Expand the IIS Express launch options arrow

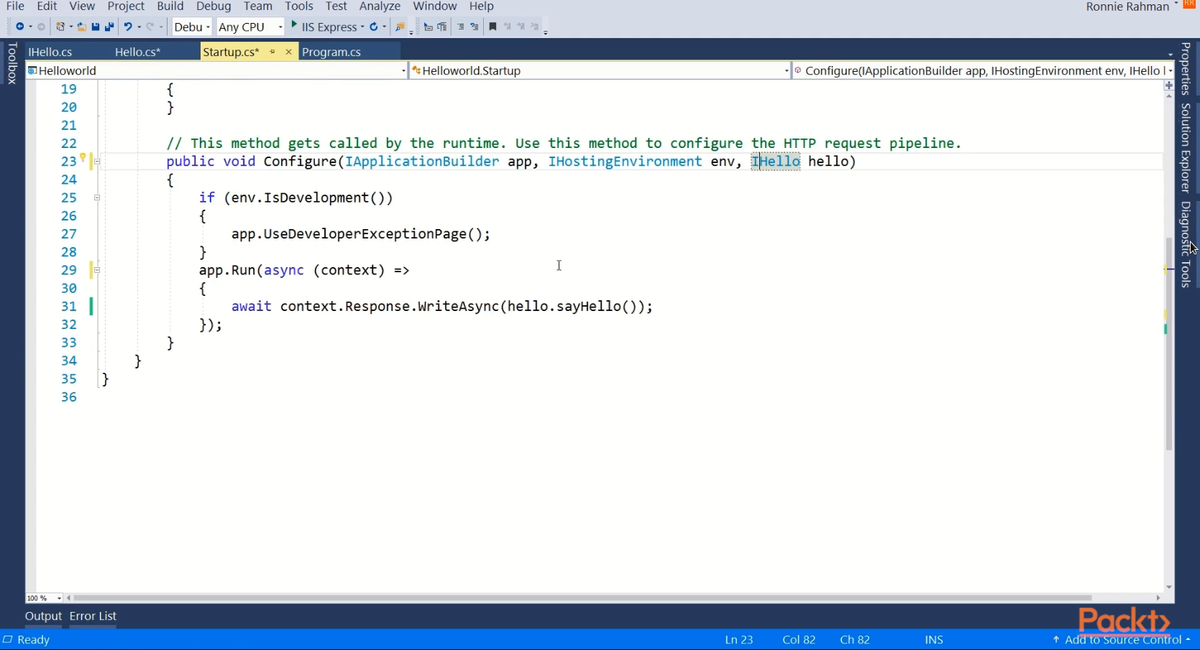coord(362,27)
